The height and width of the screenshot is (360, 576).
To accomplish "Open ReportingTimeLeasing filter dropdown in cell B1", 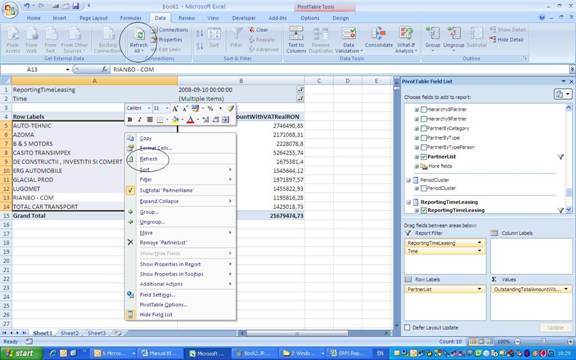I will pyautogui.click(x=300, y=89).
